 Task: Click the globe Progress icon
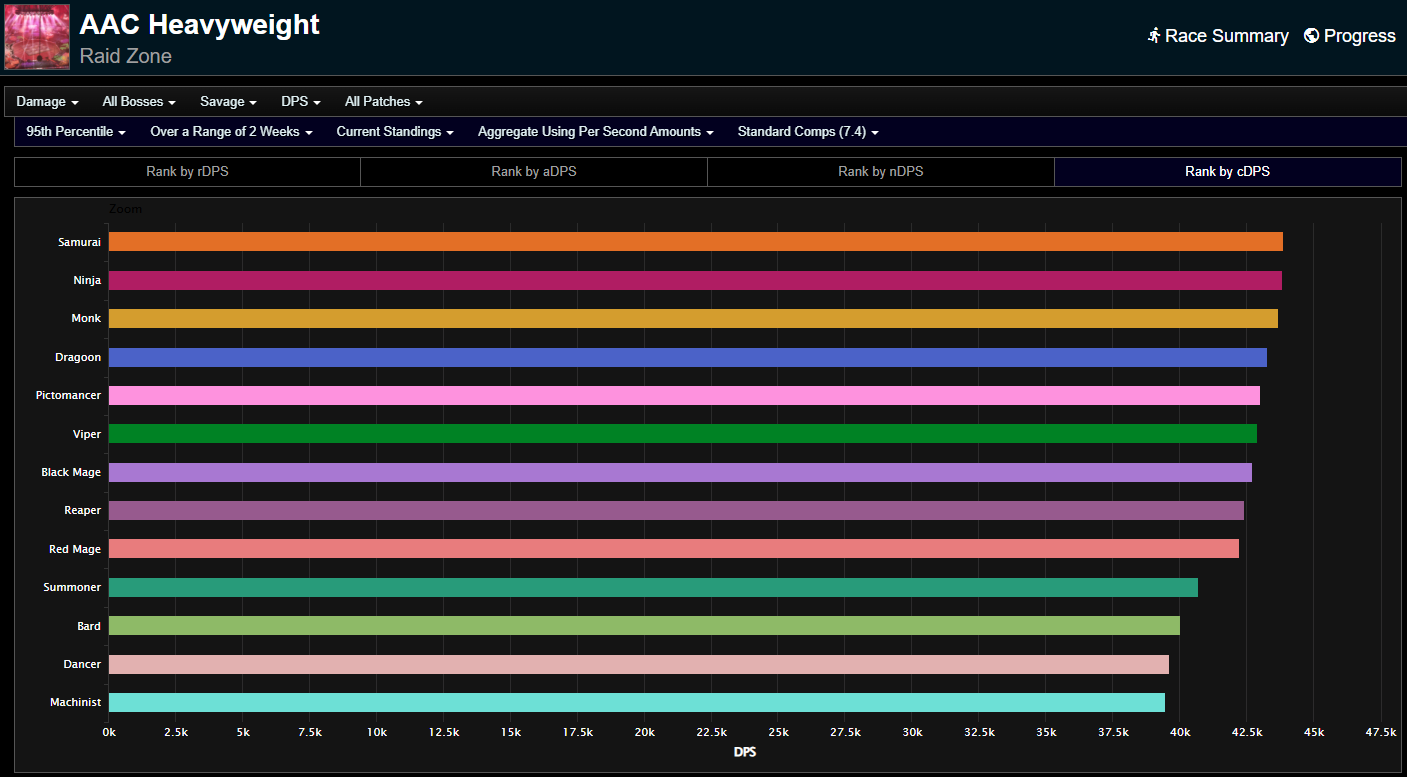pyautogui.click(x=1311, y=35)
